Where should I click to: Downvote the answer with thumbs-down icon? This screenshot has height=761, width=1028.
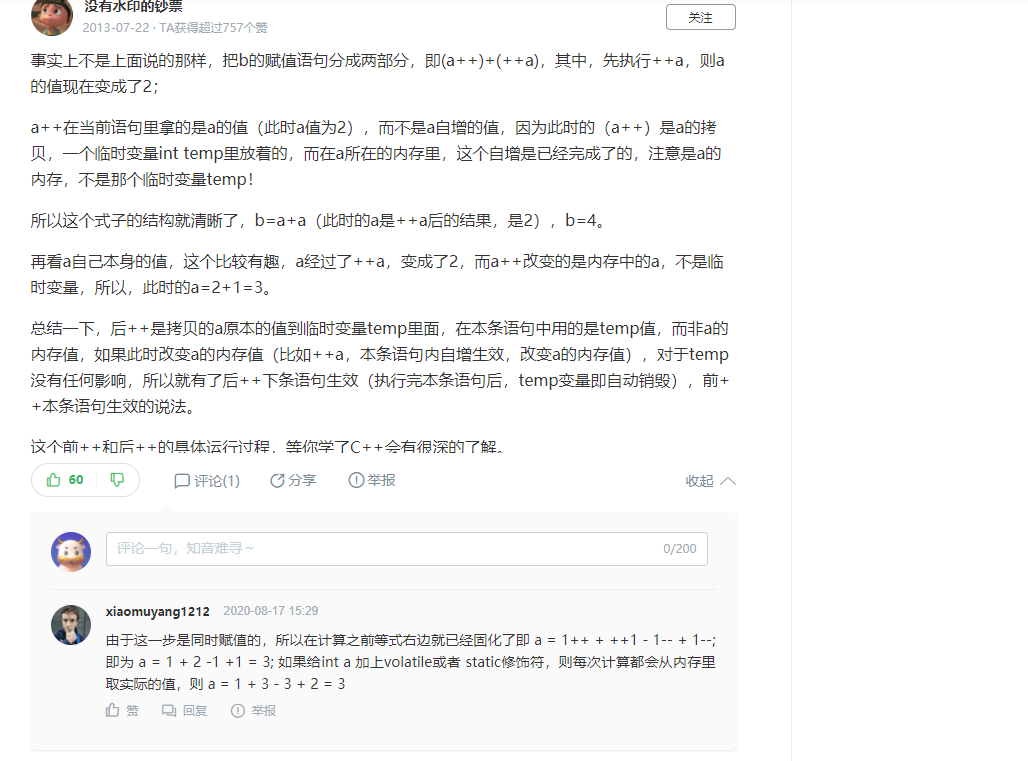tap(117, 480)
